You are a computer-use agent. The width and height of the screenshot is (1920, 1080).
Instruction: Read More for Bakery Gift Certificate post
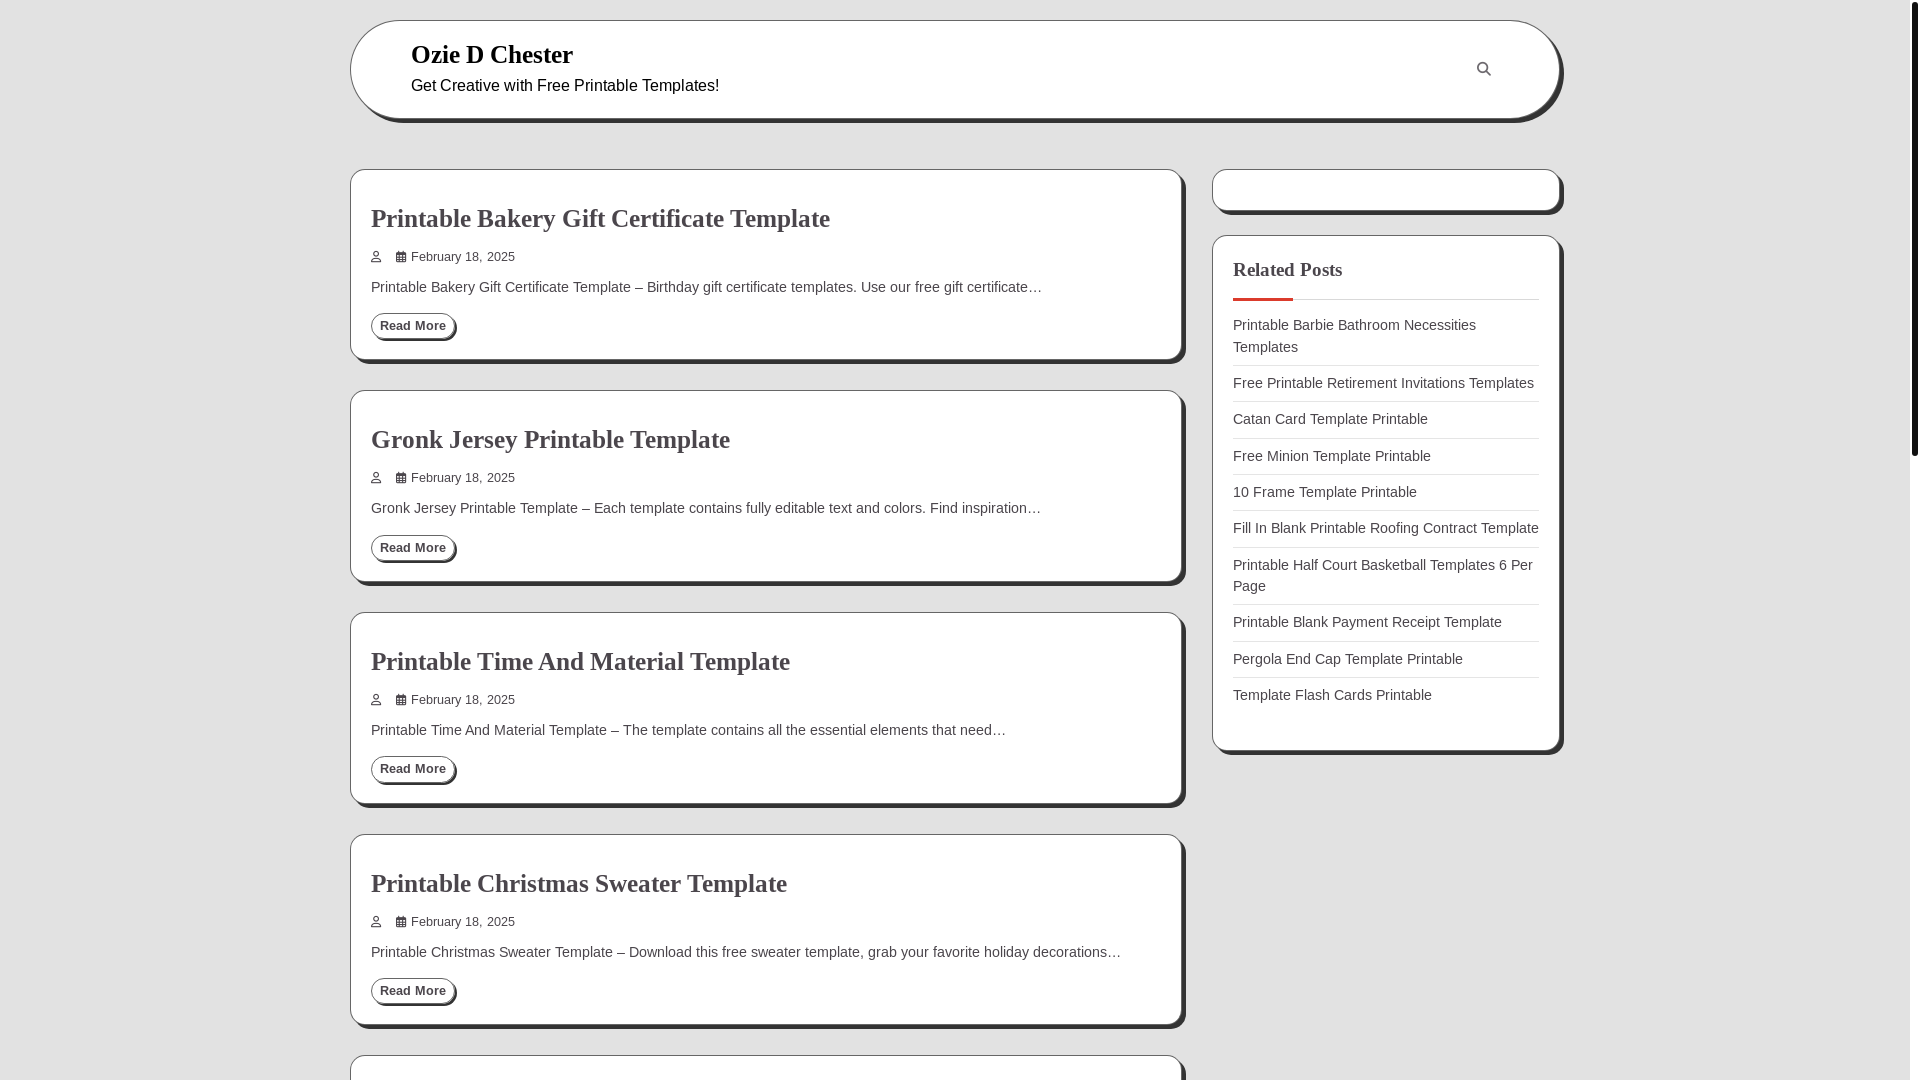(413, 326)
